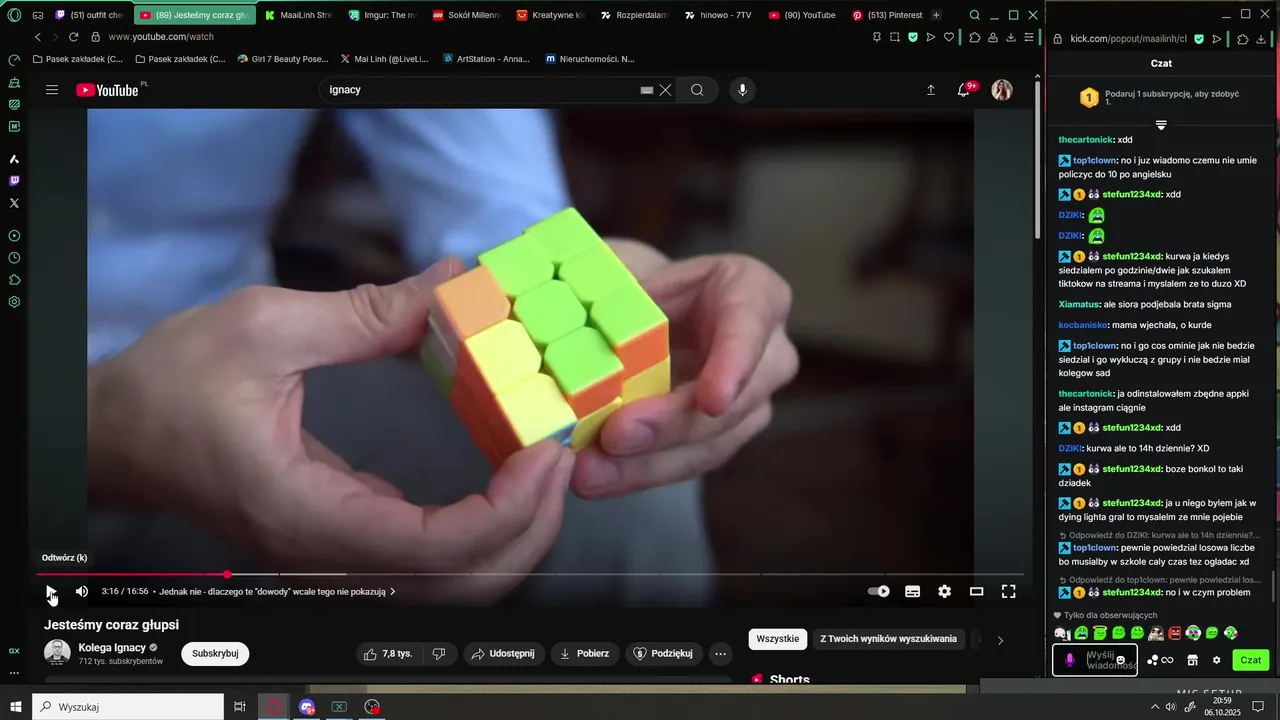Open the Opera easy setup menu
This screenshot has width=1280, height=720.
coord(1029,37)
